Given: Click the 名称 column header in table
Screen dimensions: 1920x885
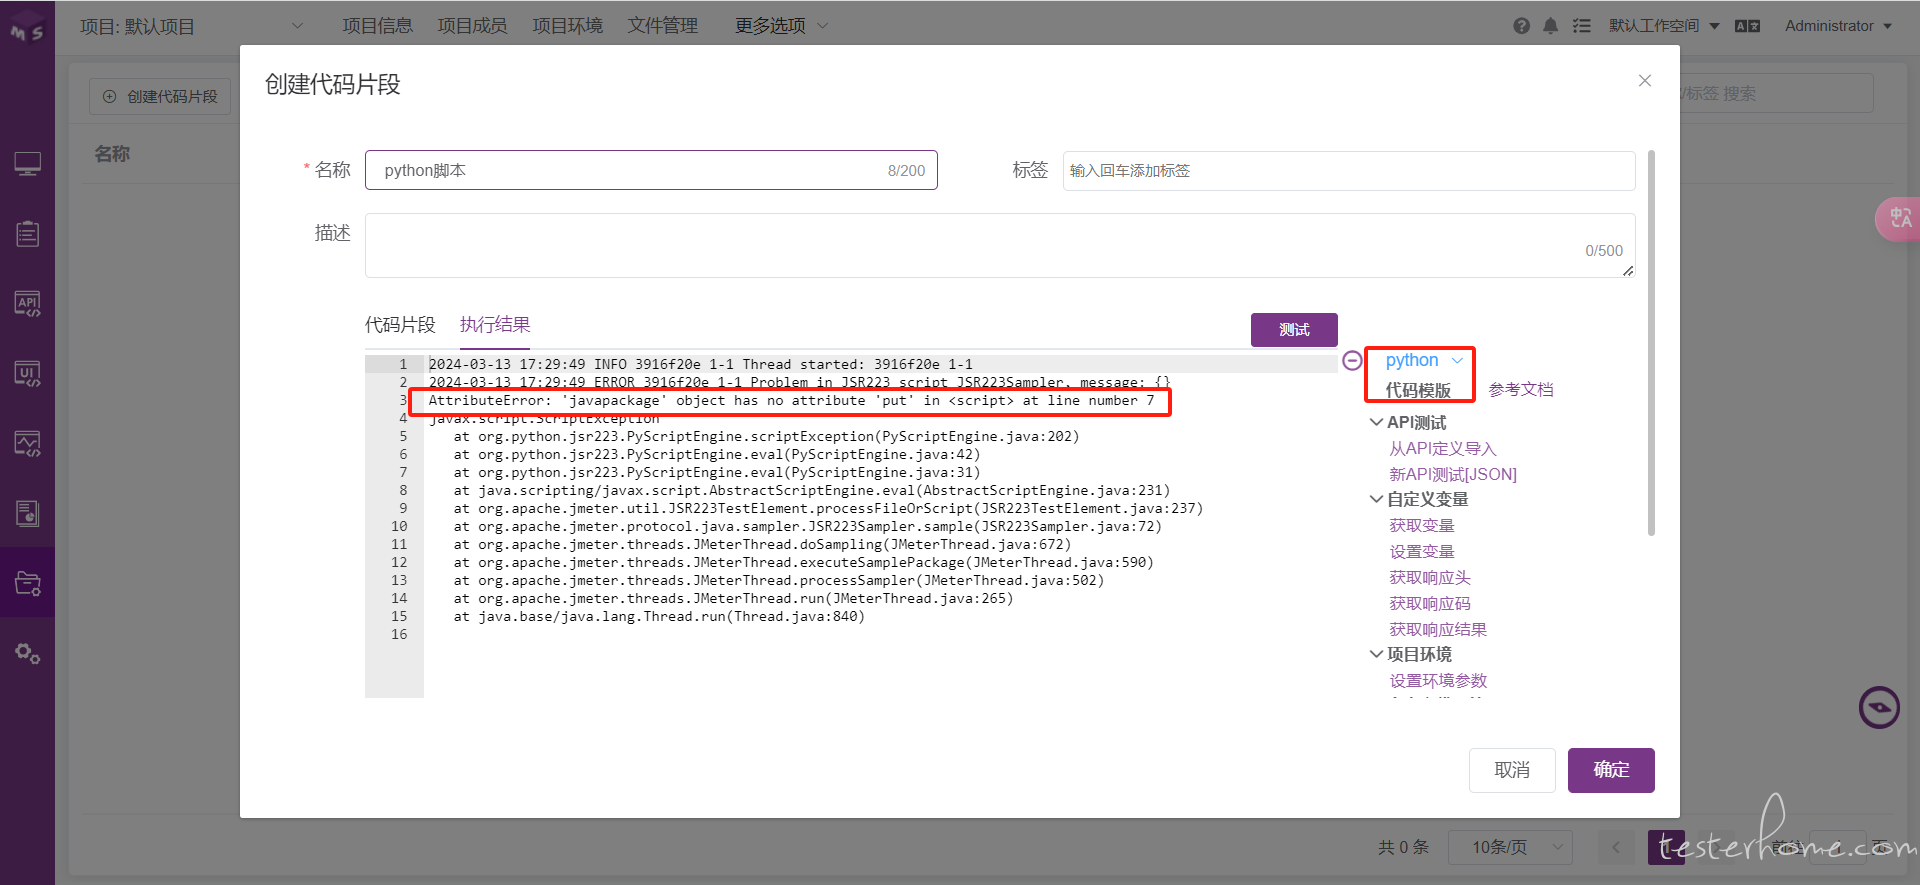Looking at the screenshot, I should pos(112,154).
